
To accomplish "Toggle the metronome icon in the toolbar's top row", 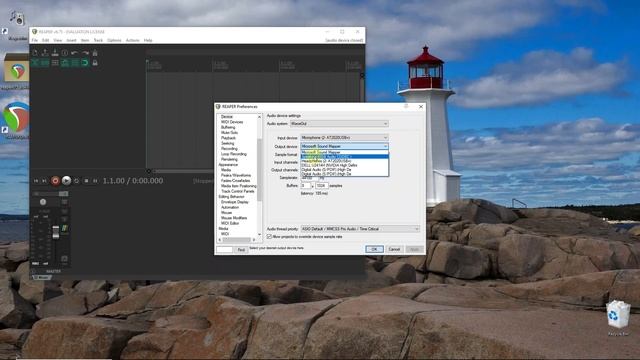I will tap(95, 53).
